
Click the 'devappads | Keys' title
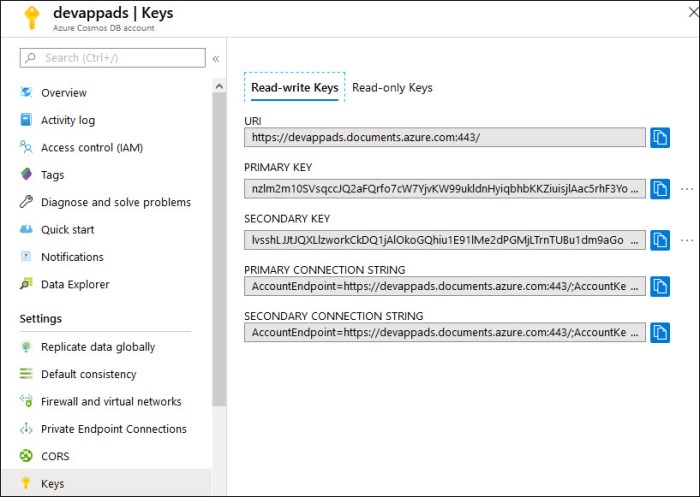click(x=113, y=13)
